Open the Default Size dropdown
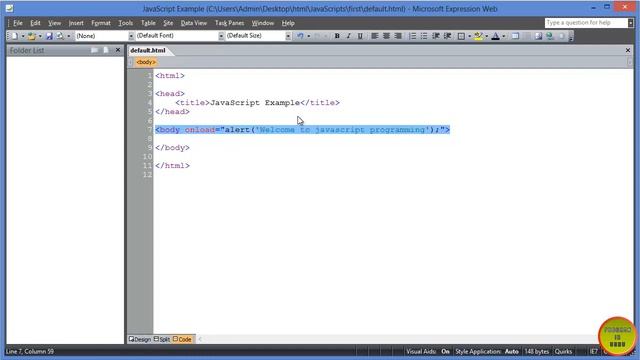The width and height of the screenshot is (640, 360). (288, 36)
